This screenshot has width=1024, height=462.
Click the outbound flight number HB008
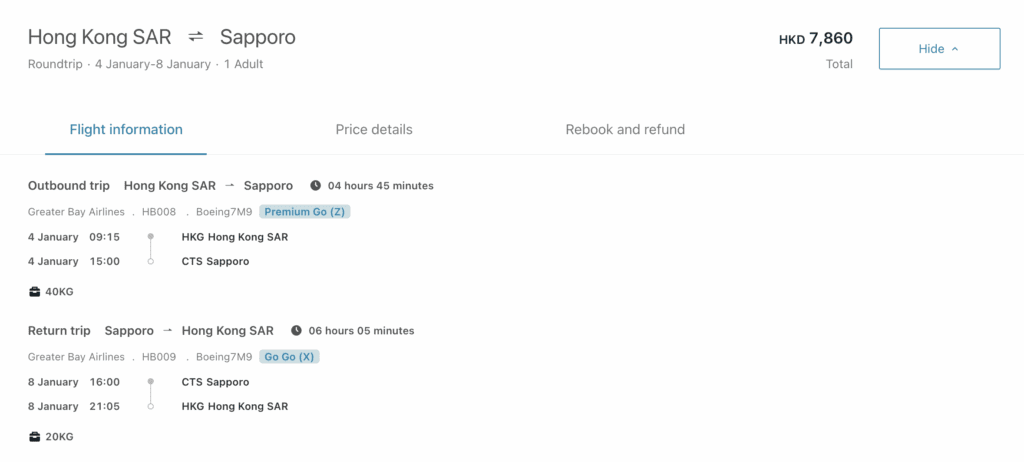click(x=159, y=212)
